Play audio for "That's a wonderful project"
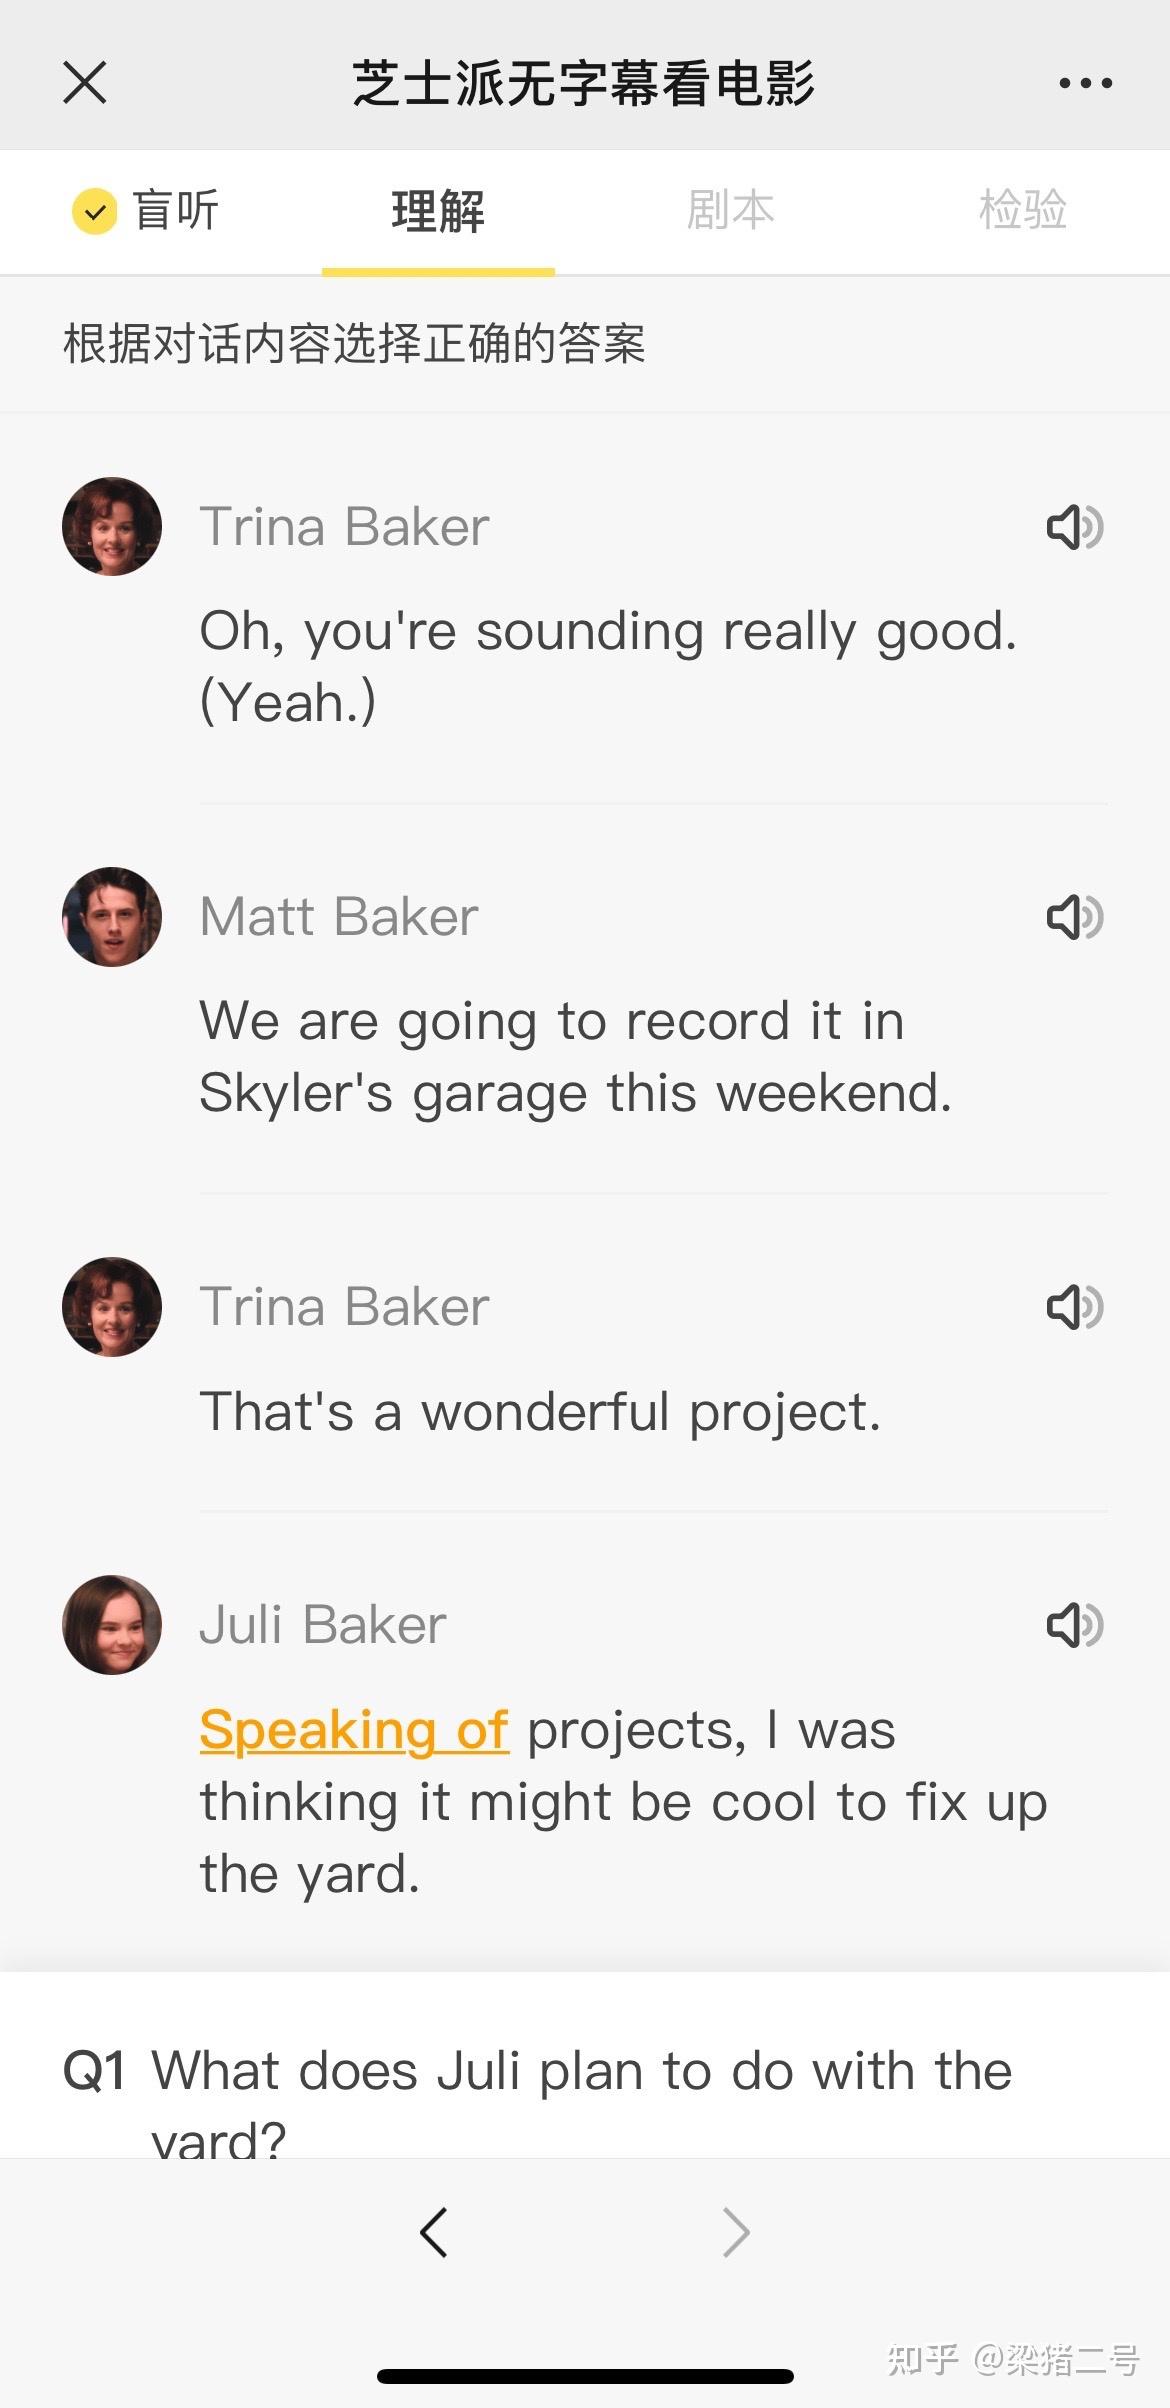 coord(1075,1307)
